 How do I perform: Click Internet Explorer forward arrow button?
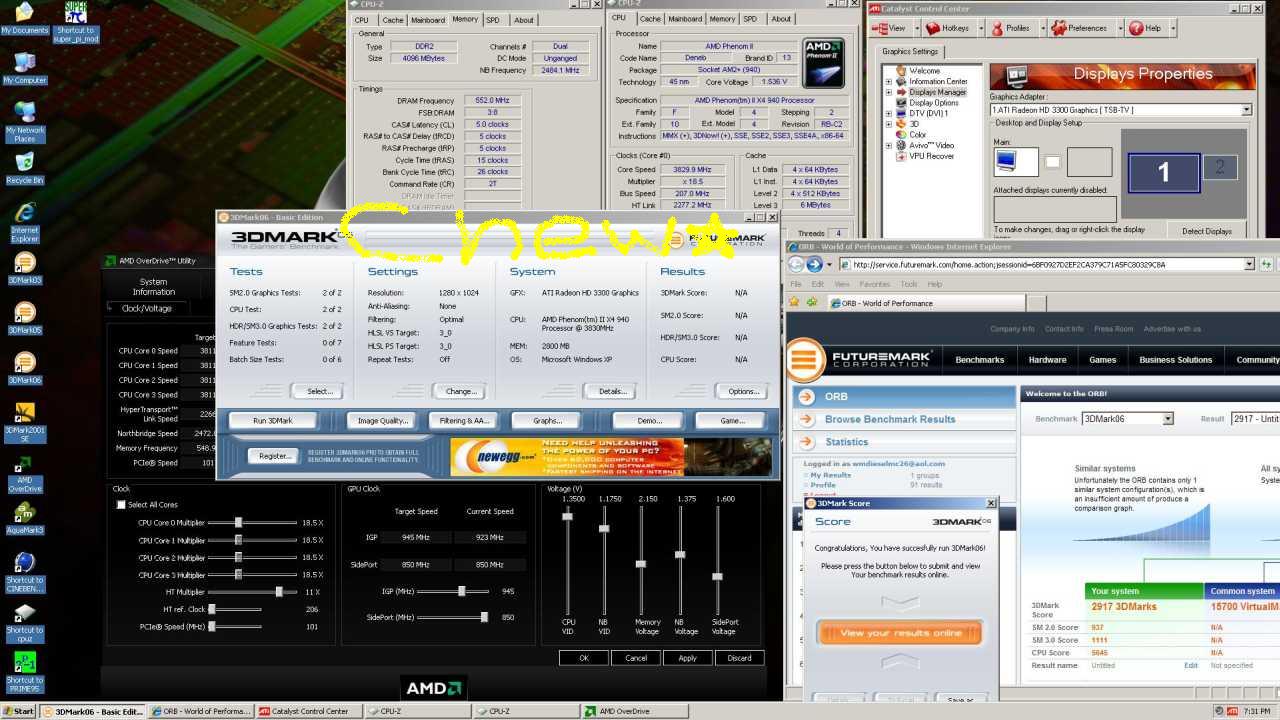click(x=815, y=264)
